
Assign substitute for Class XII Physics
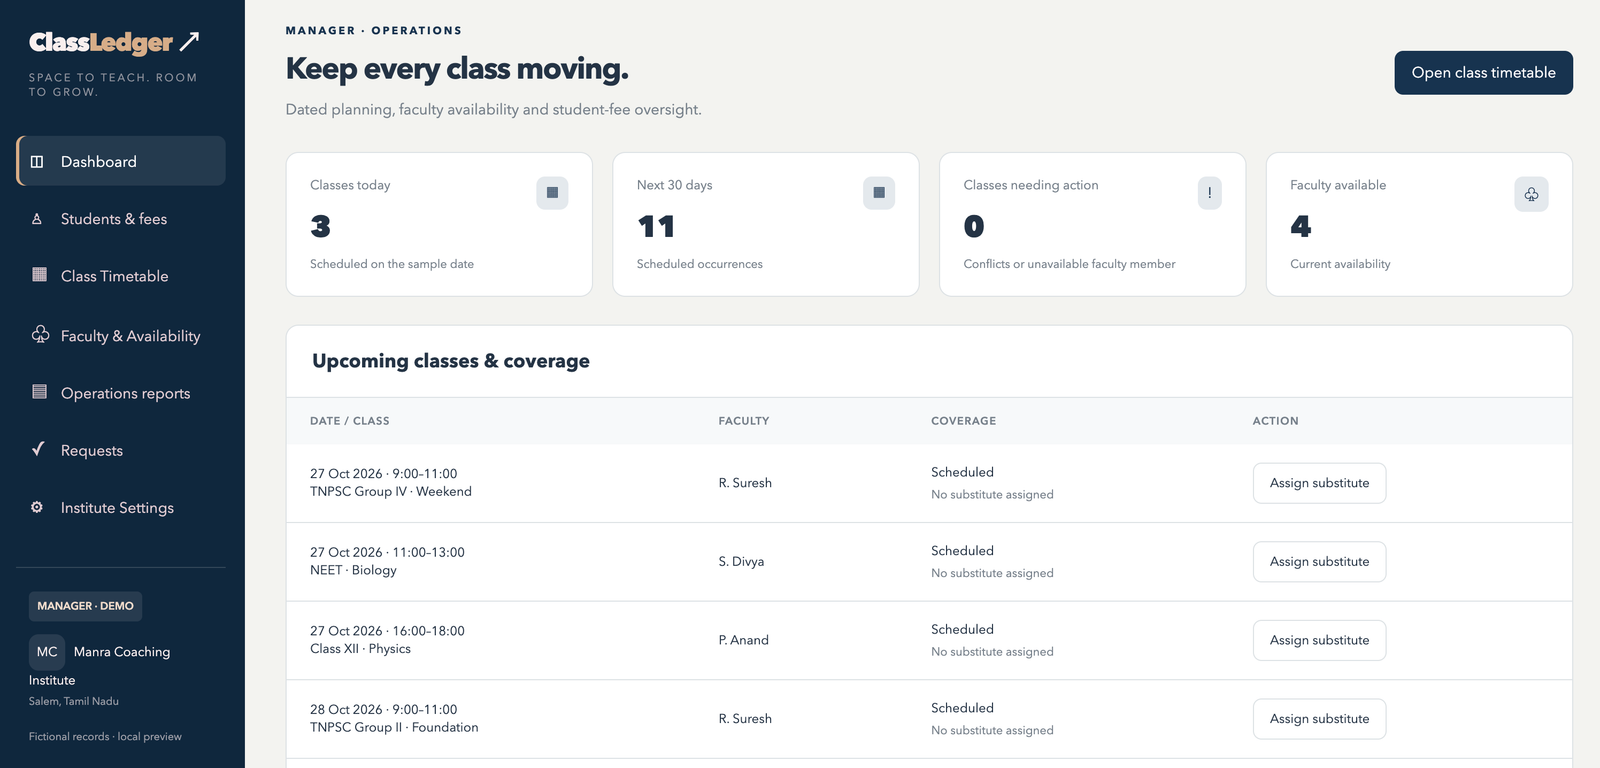1320,640
